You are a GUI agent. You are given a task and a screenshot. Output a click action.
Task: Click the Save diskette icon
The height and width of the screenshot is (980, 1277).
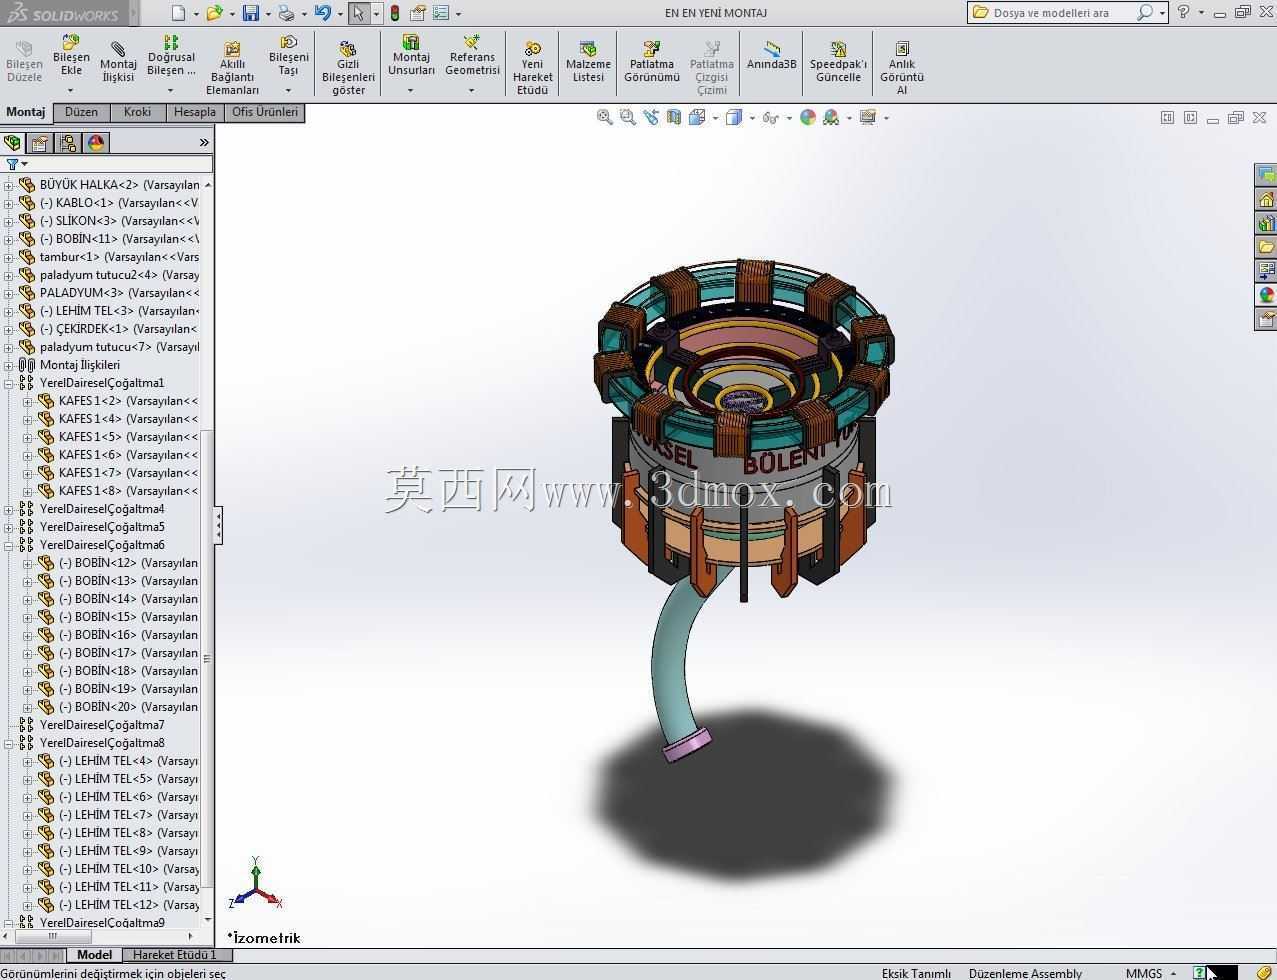pyautogui.click(x=251, y=13)
